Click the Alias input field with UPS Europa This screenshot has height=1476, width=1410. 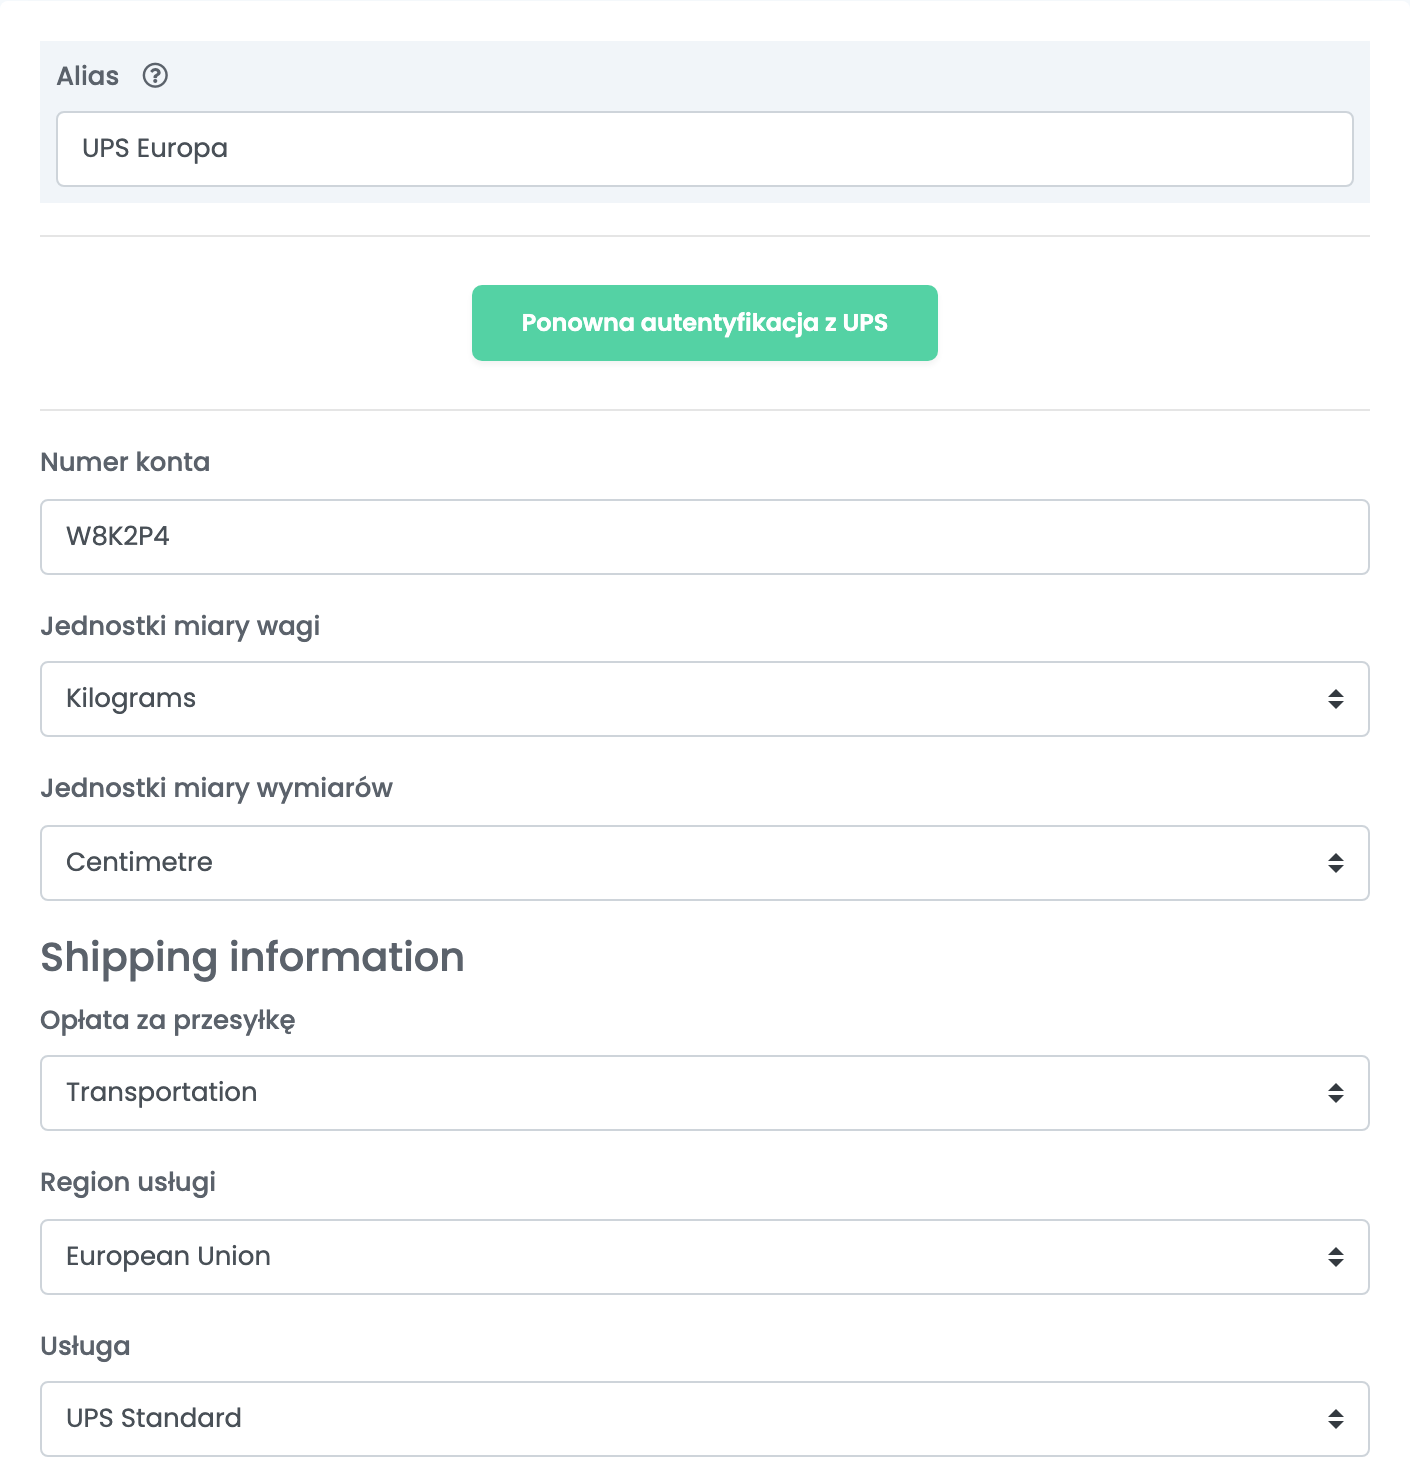point(705,149)
